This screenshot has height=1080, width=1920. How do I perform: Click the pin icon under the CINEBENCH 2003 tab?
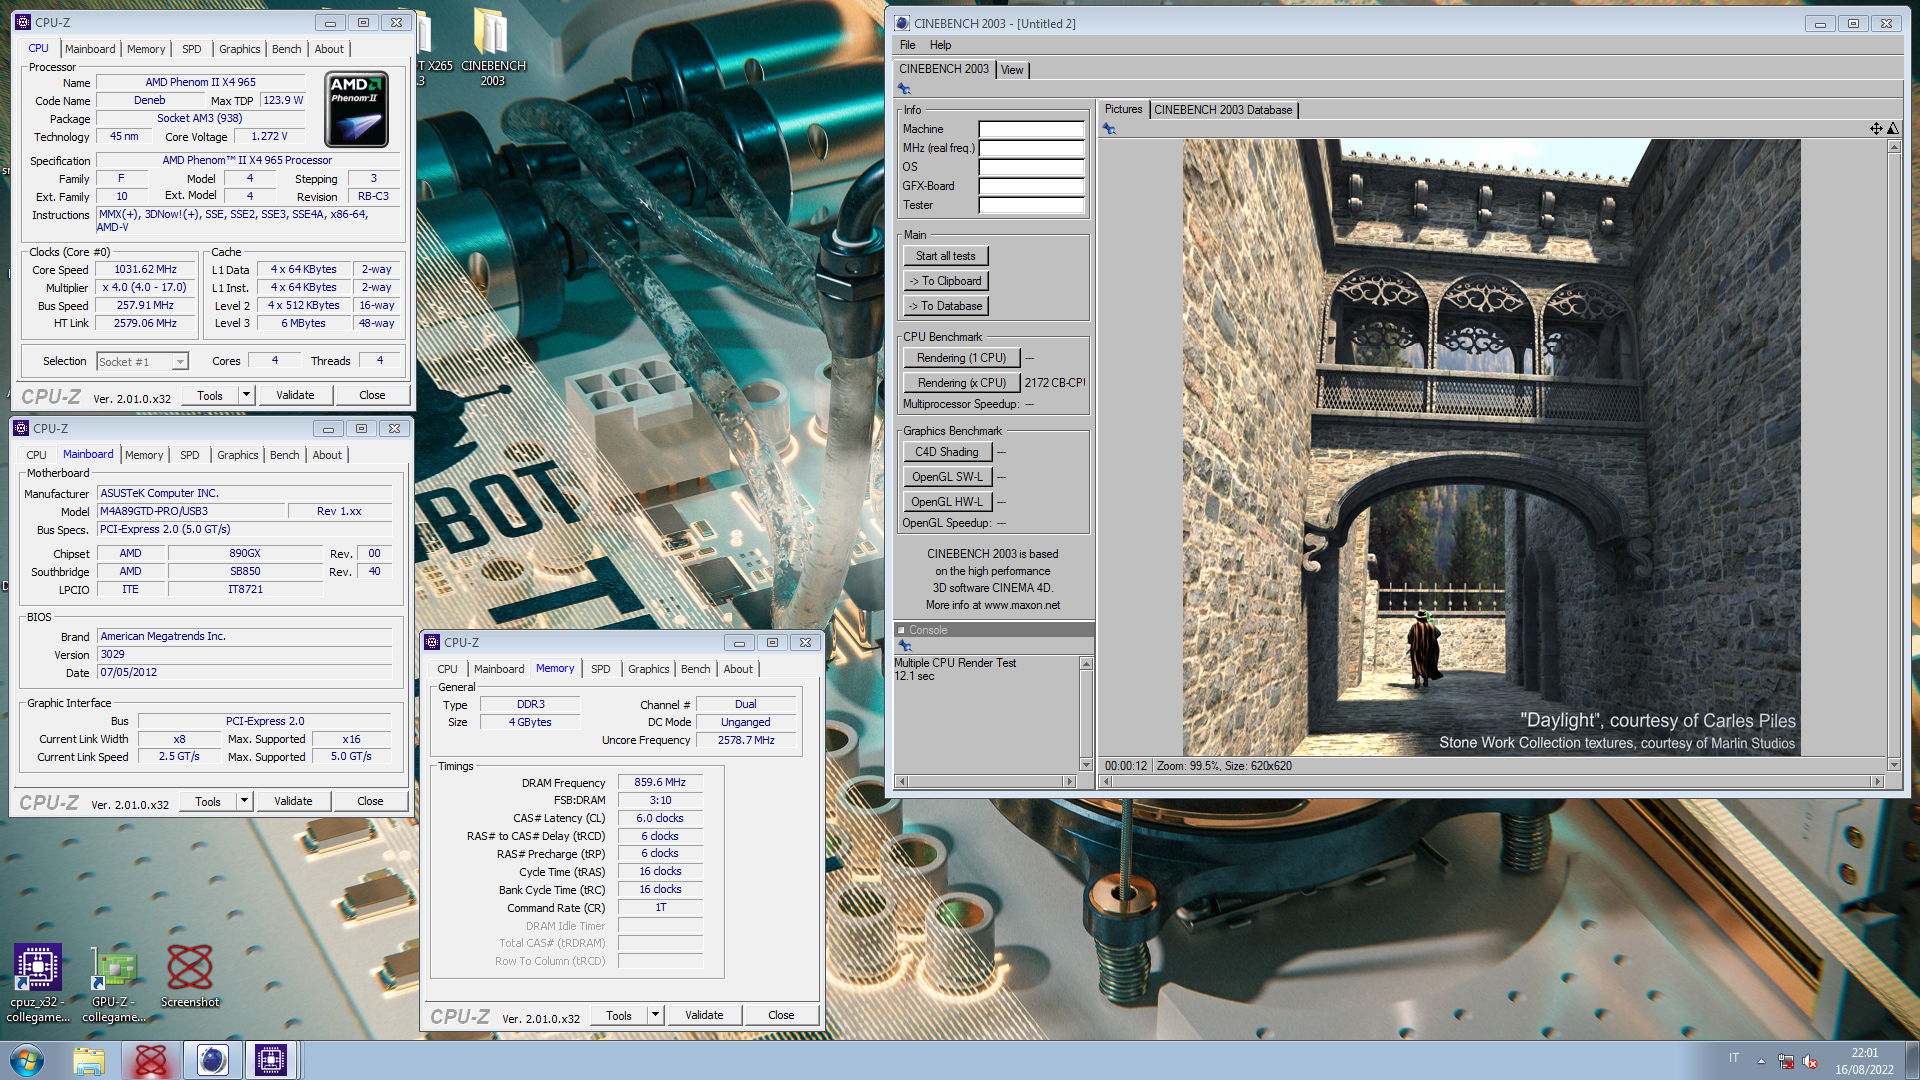[905, 90]
